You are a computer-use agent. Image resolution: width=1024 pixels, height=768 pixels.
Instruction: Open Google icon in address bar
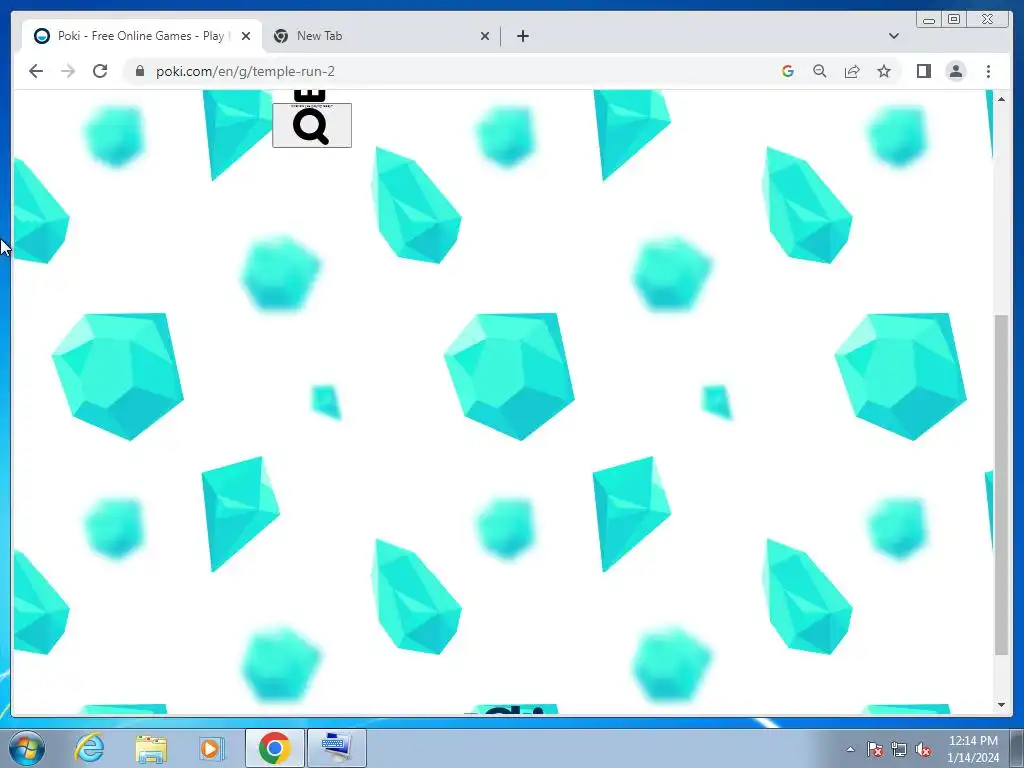coord(788,71)
